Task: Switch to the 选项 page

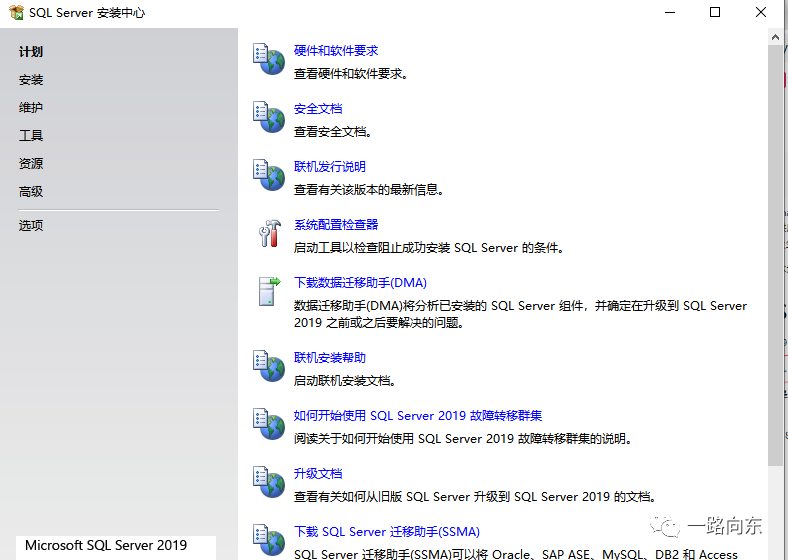Action: click(31, 225)
